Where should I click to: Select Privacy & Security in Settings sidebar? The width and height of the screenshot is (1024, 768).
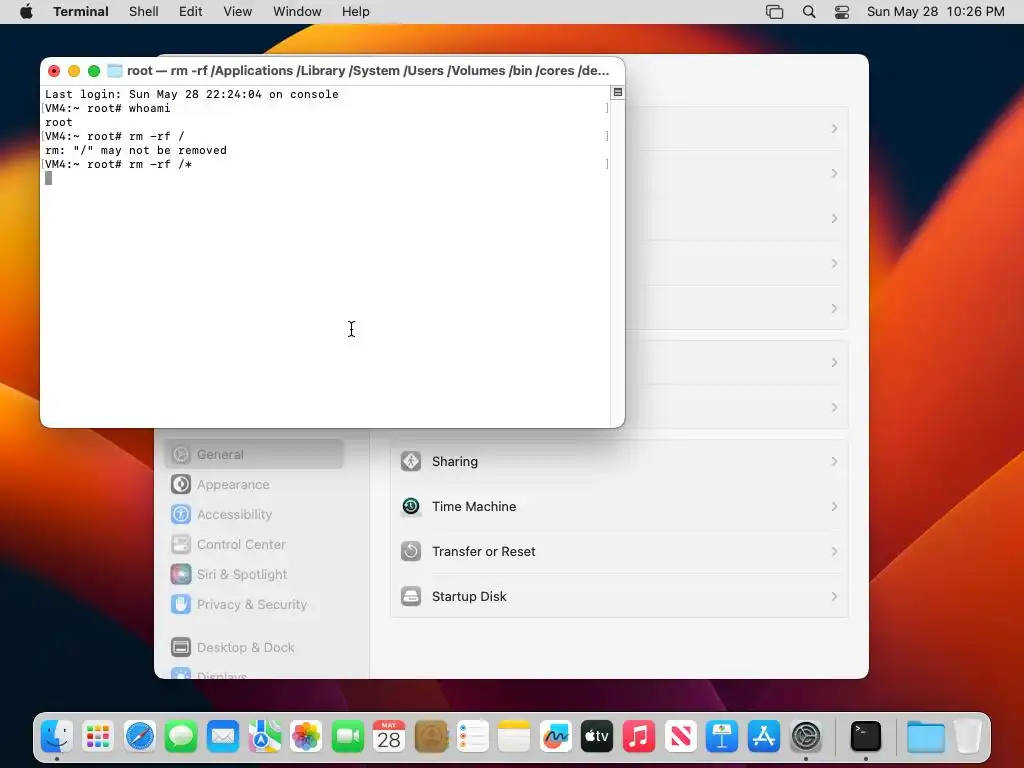click(x=254, y=605)
